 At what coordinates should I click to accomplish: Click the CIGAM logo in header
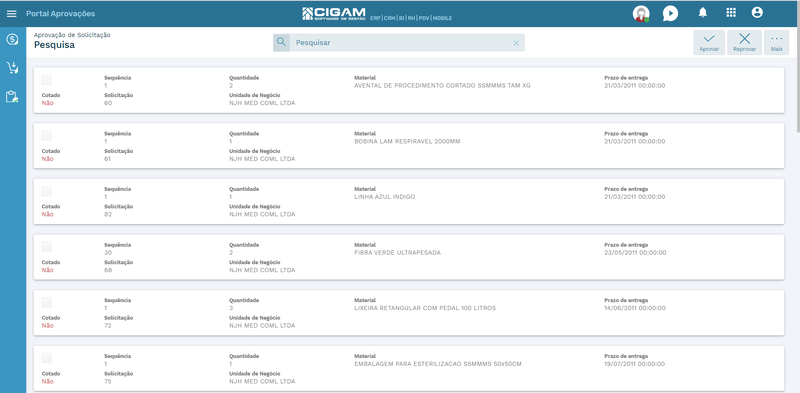coord(334,13)
